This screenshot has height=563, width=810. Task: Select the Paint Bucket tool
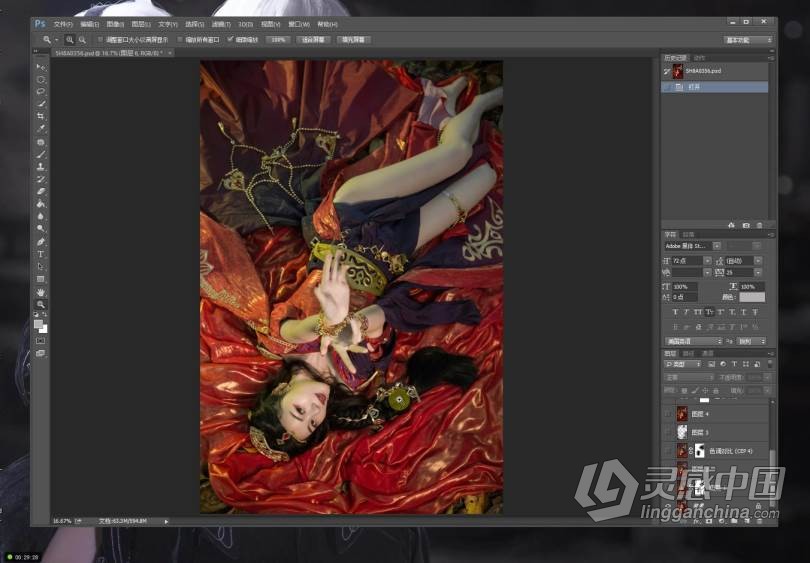pos(40,204)
